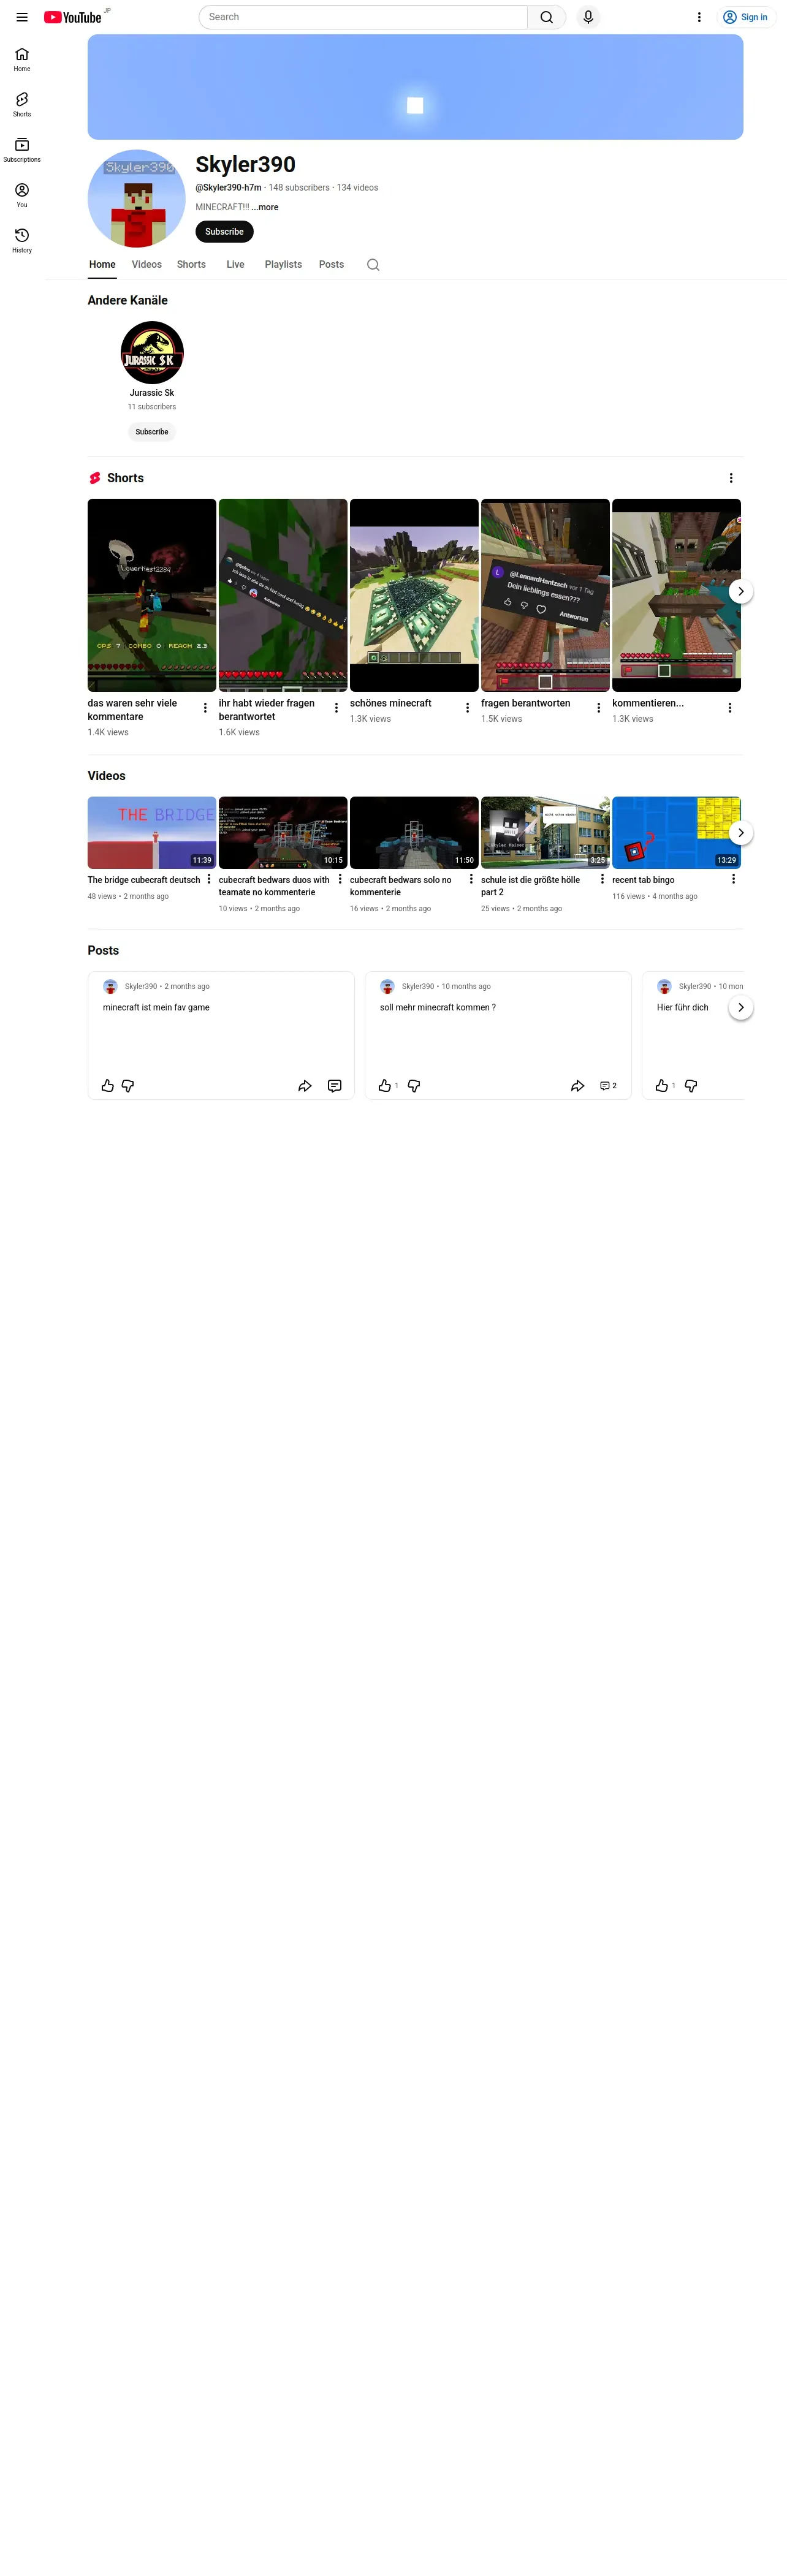The width and height of the screenshot is (787, 2576).
Task: Open options for 'schönes minecraft' short
Action: [467, 708]
